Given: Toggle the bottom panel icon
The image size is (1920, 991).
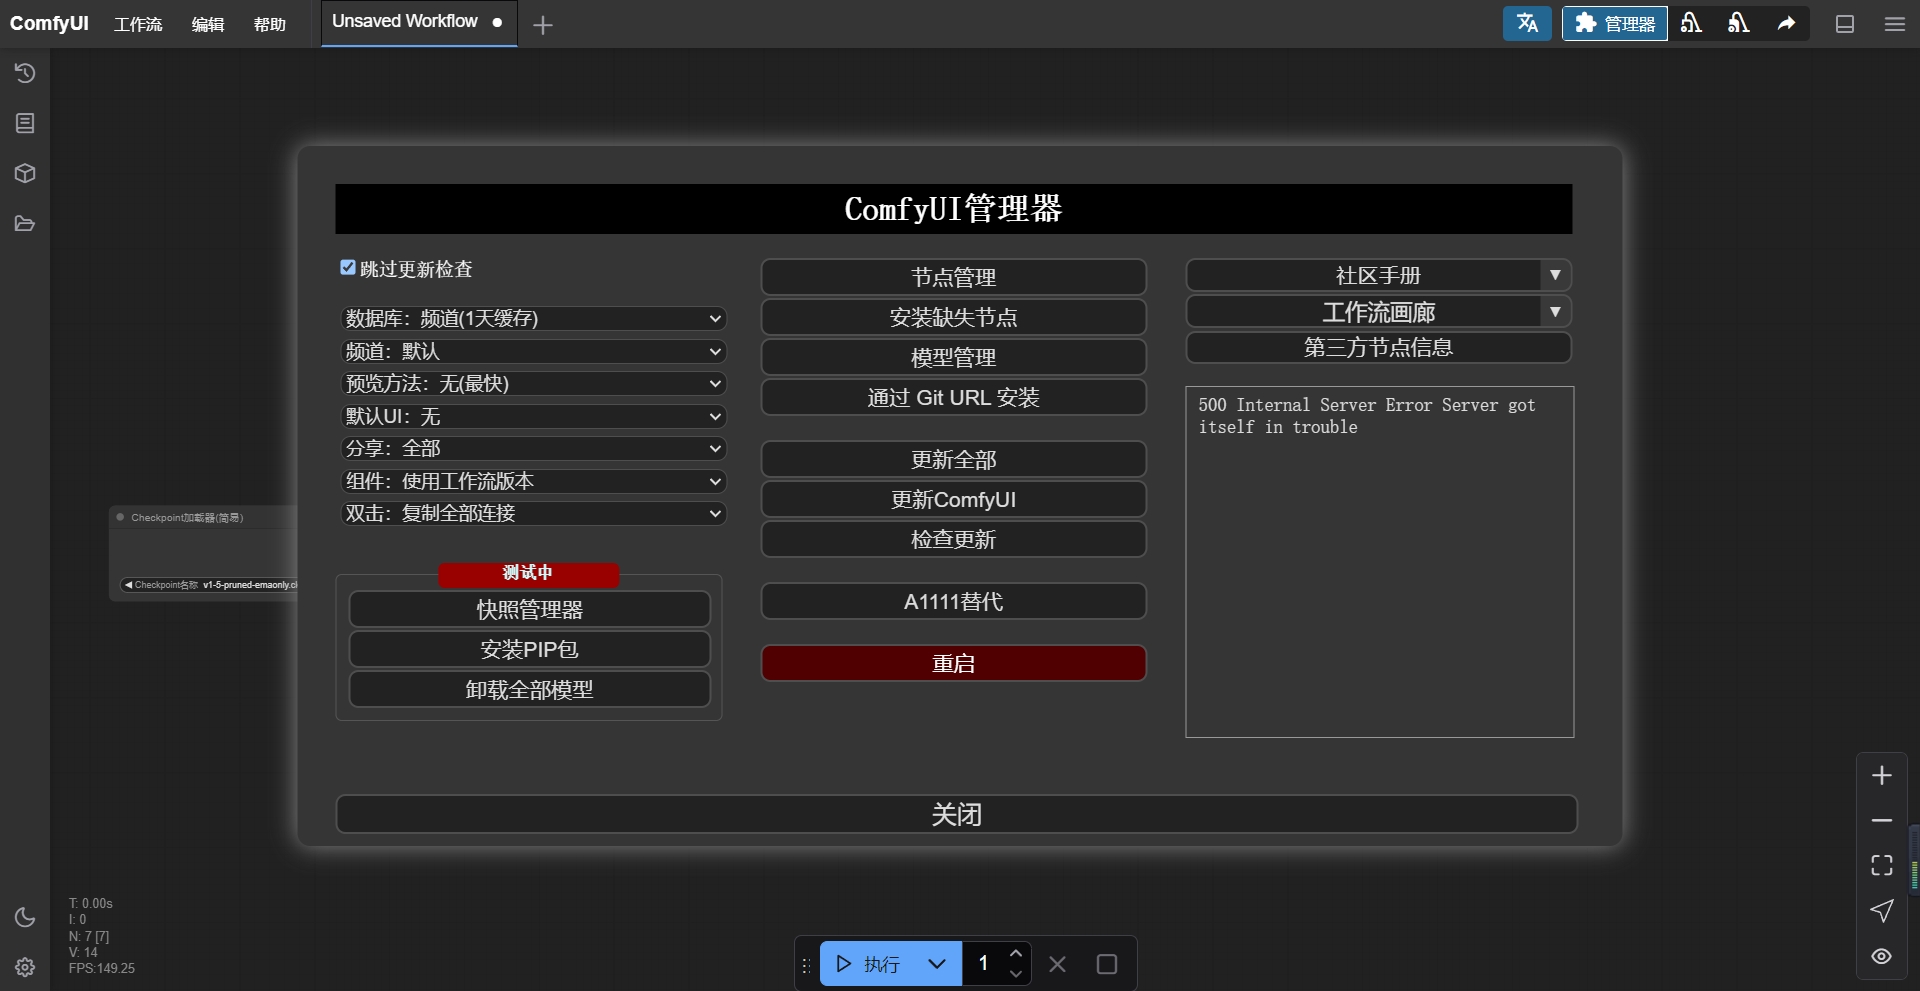Looking at the screenshot, I should tap(1845, 24).
